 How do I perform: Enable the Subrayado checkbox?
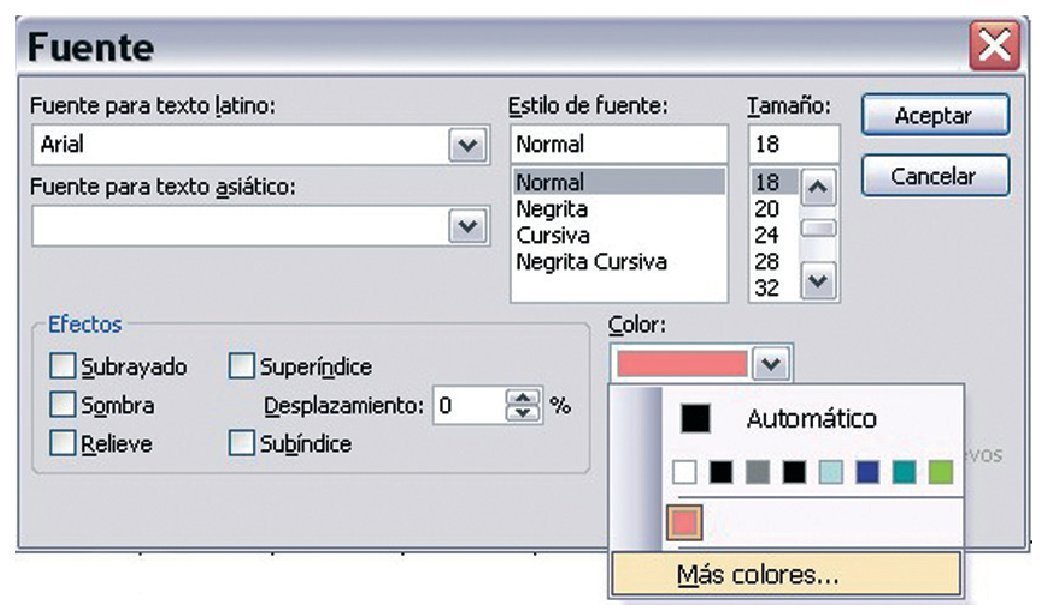click(62, 367)
